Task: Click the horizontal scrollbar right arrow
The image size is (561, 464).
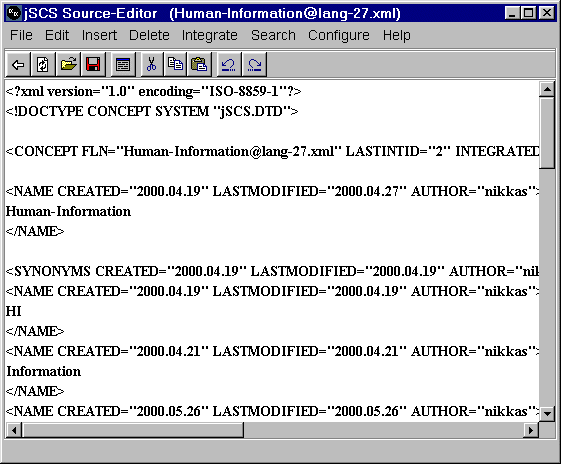Action: click(531, 430)
